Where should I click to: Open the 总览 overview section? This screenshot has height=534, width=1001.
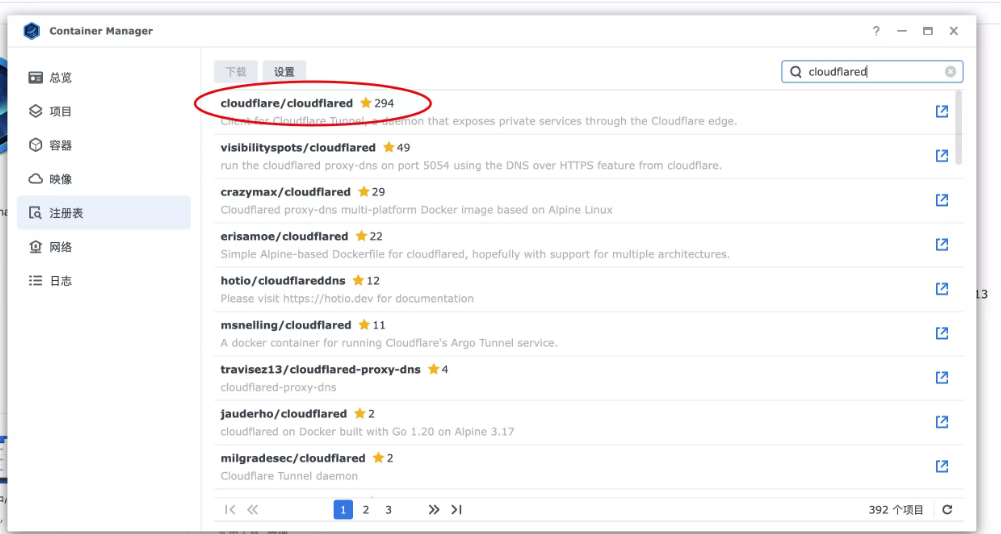[x=104, y=77]
